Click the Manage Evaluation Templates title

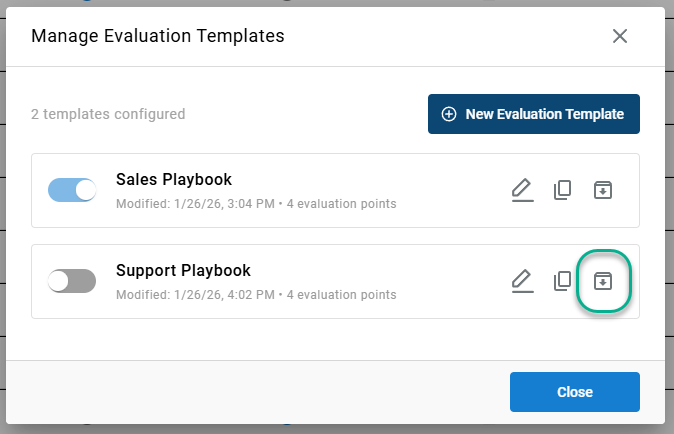click(158, 36)
